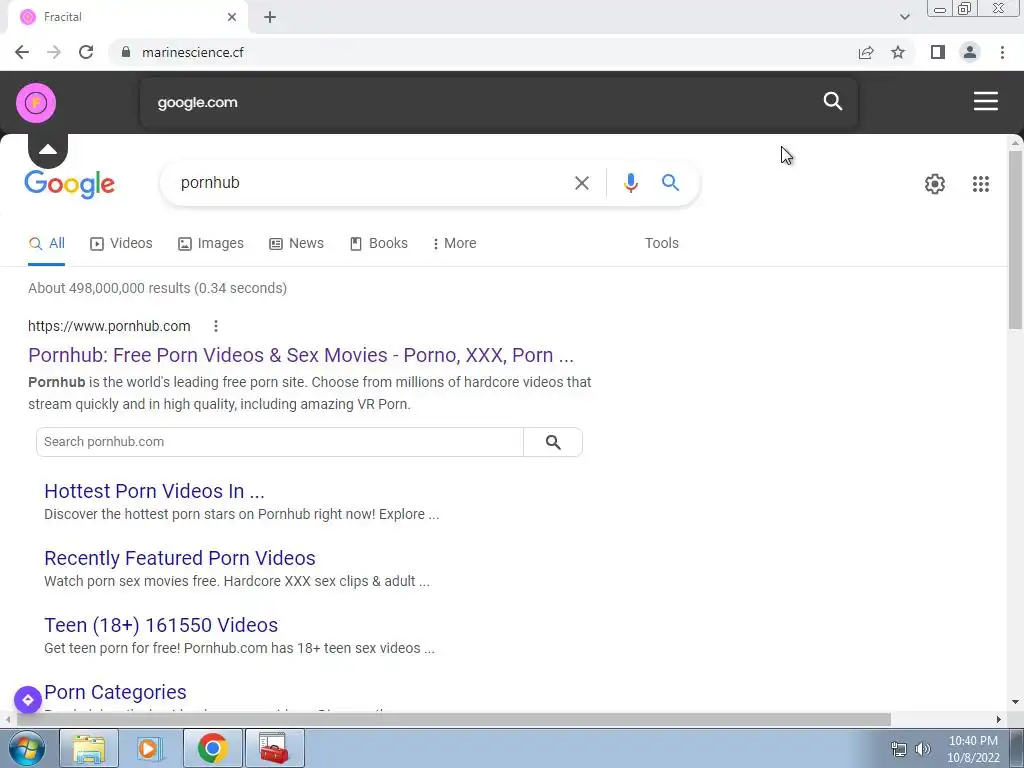The image size is (1024, 768).
Task: Click the proxy bar search magnifier icon
Action: (833, 101)
